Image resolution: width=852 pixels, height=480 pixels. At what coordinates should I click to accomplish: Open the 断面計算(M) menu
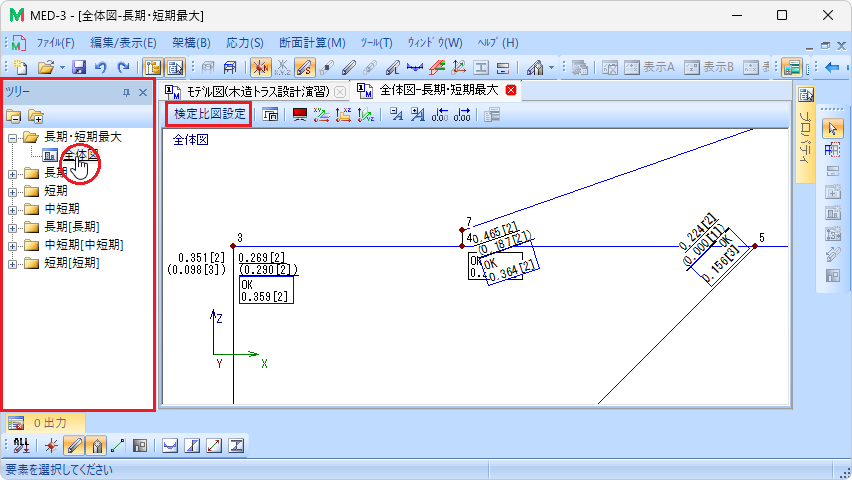312,43
